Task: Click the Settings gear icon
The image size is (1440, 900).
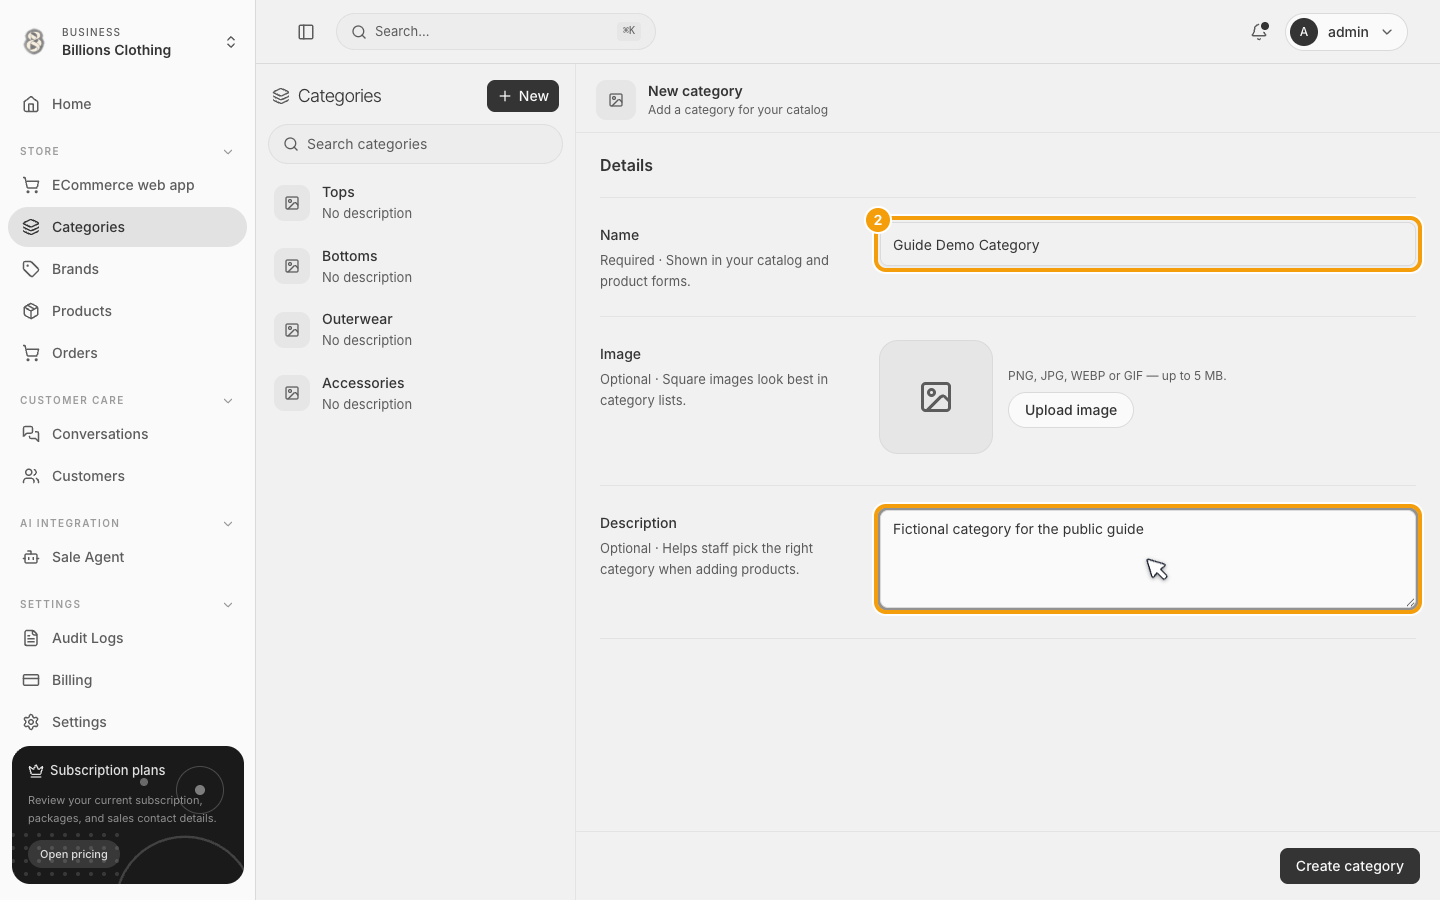Action: coord(31,722)
